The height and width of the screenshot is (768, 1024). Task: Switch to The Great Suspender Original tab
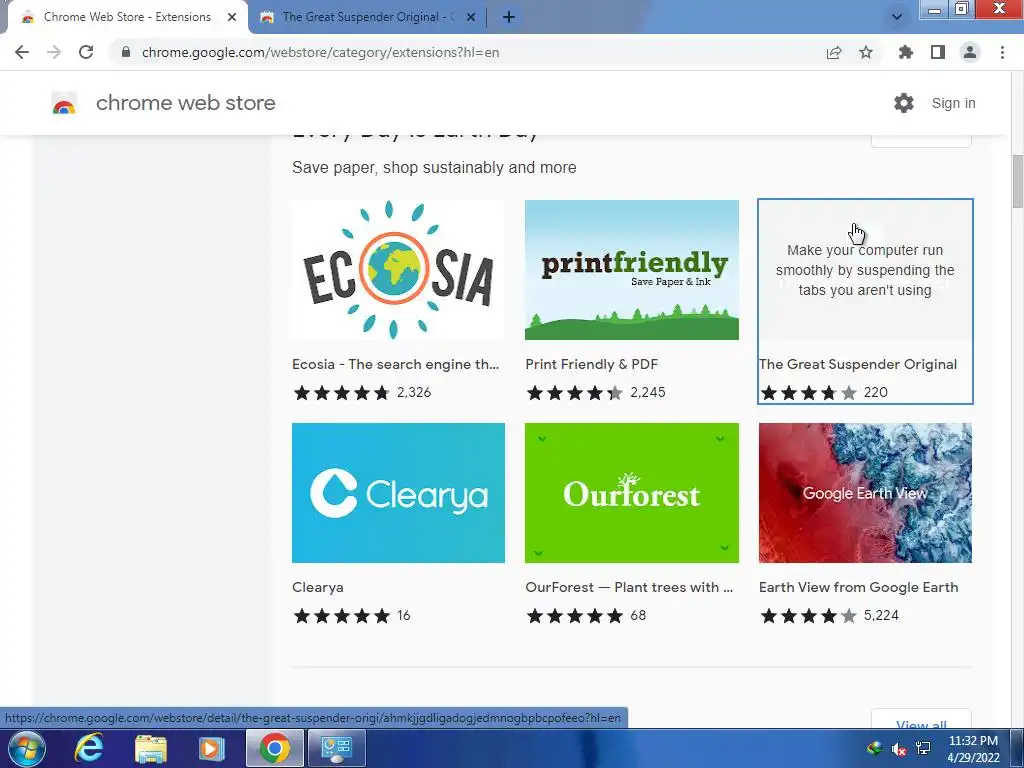pyautogui.click(x=368, y=17)
